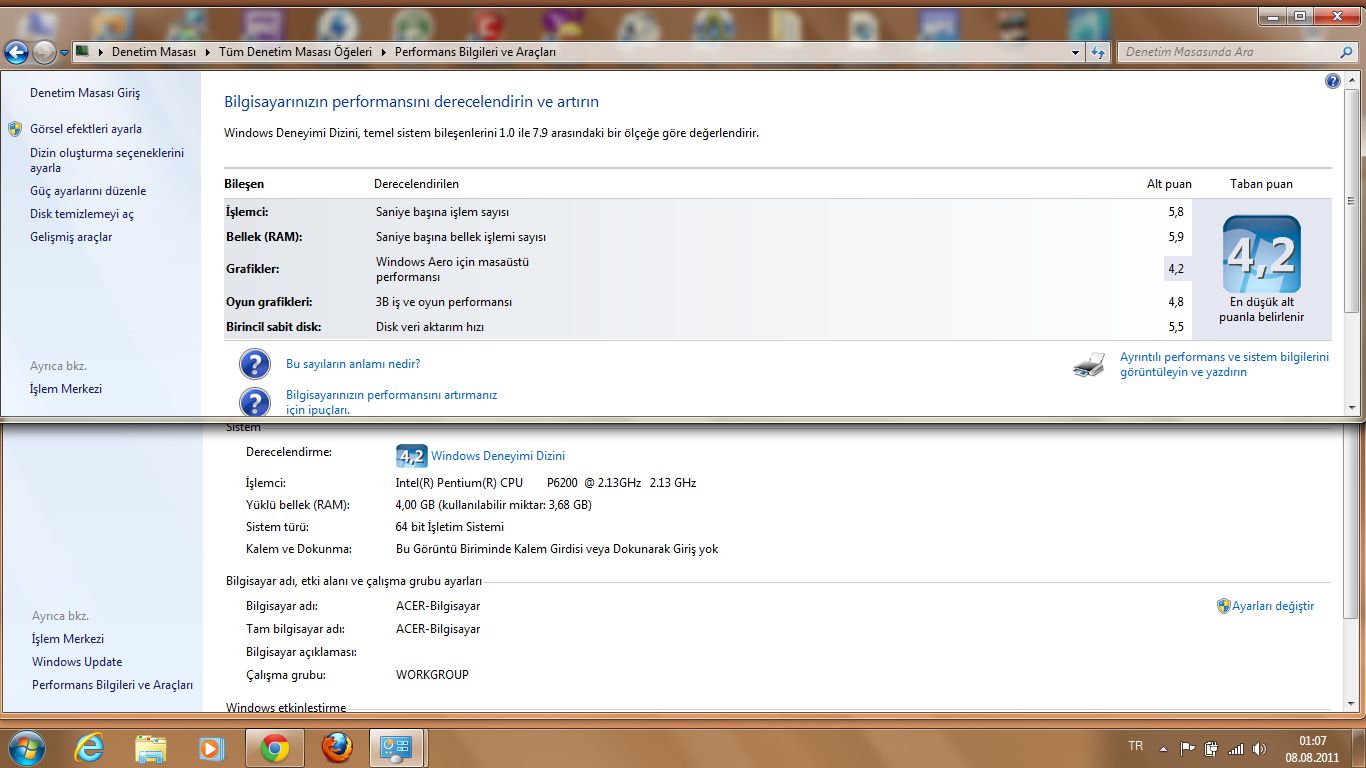1366x768 pixels.
Task: Click 'WORKGROUP' value in System window
Action: tap(432, 675)
